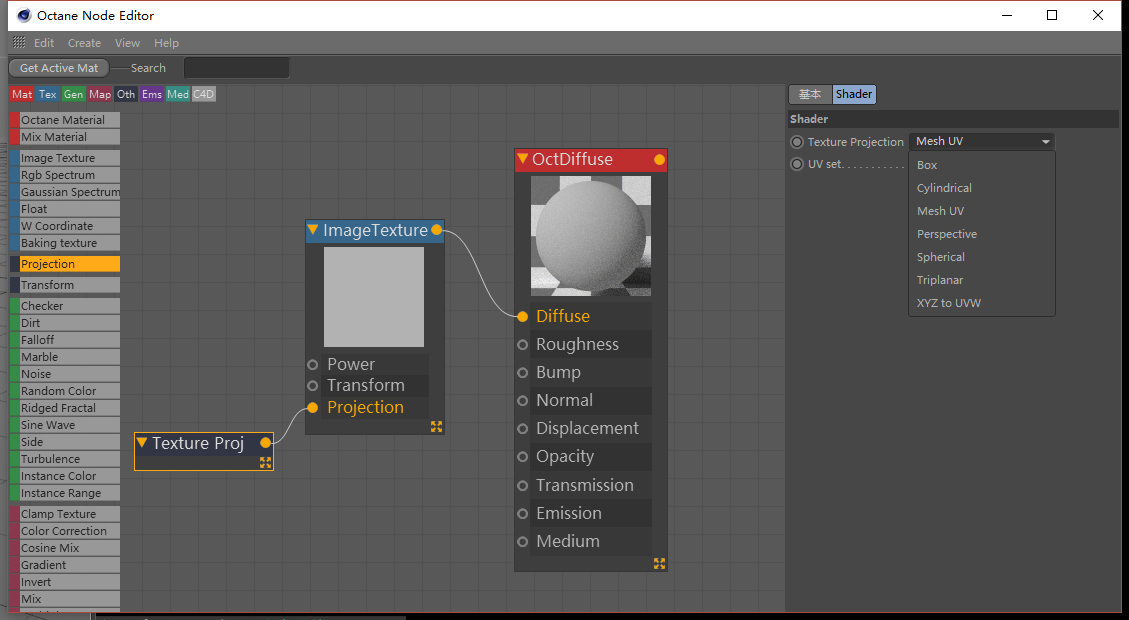Add a Projection node from the list

(65, 264)
